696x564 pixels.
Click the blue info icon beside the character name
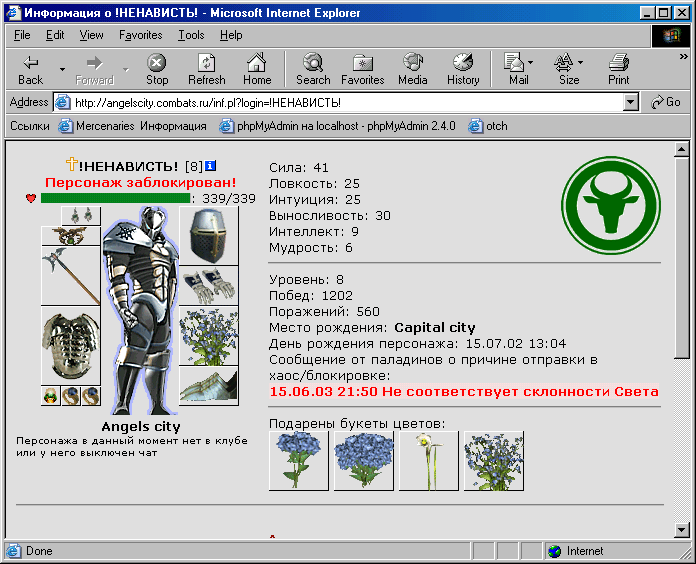[210, 166]
